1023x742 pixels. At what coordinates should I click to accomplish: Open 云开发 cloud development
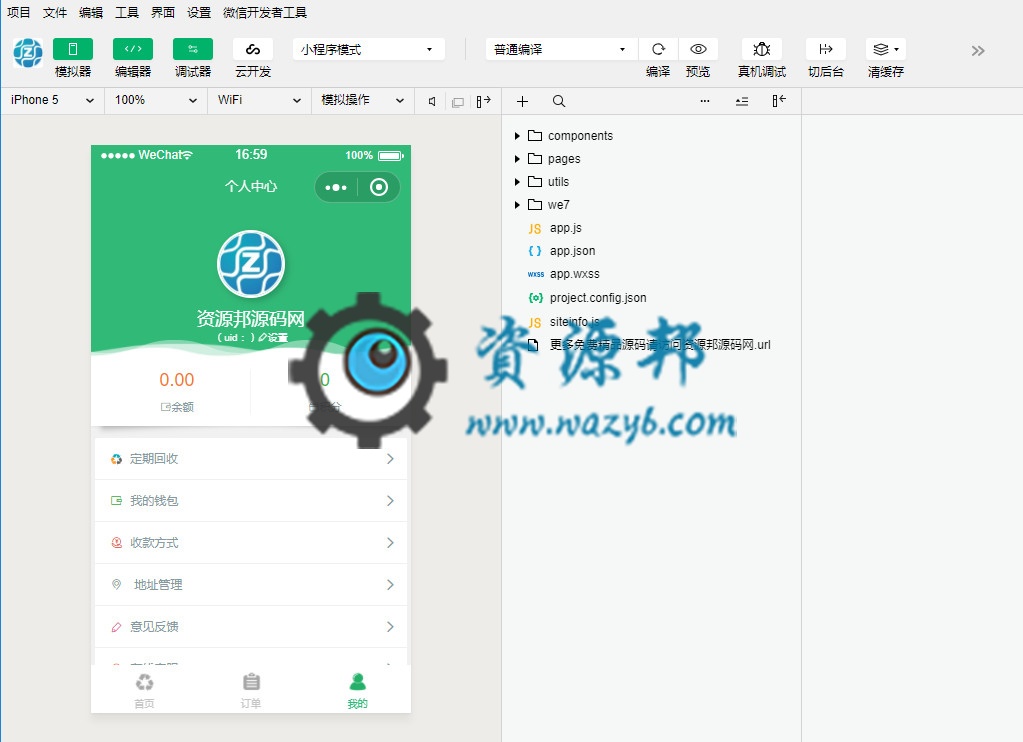[x=252, y=50]
